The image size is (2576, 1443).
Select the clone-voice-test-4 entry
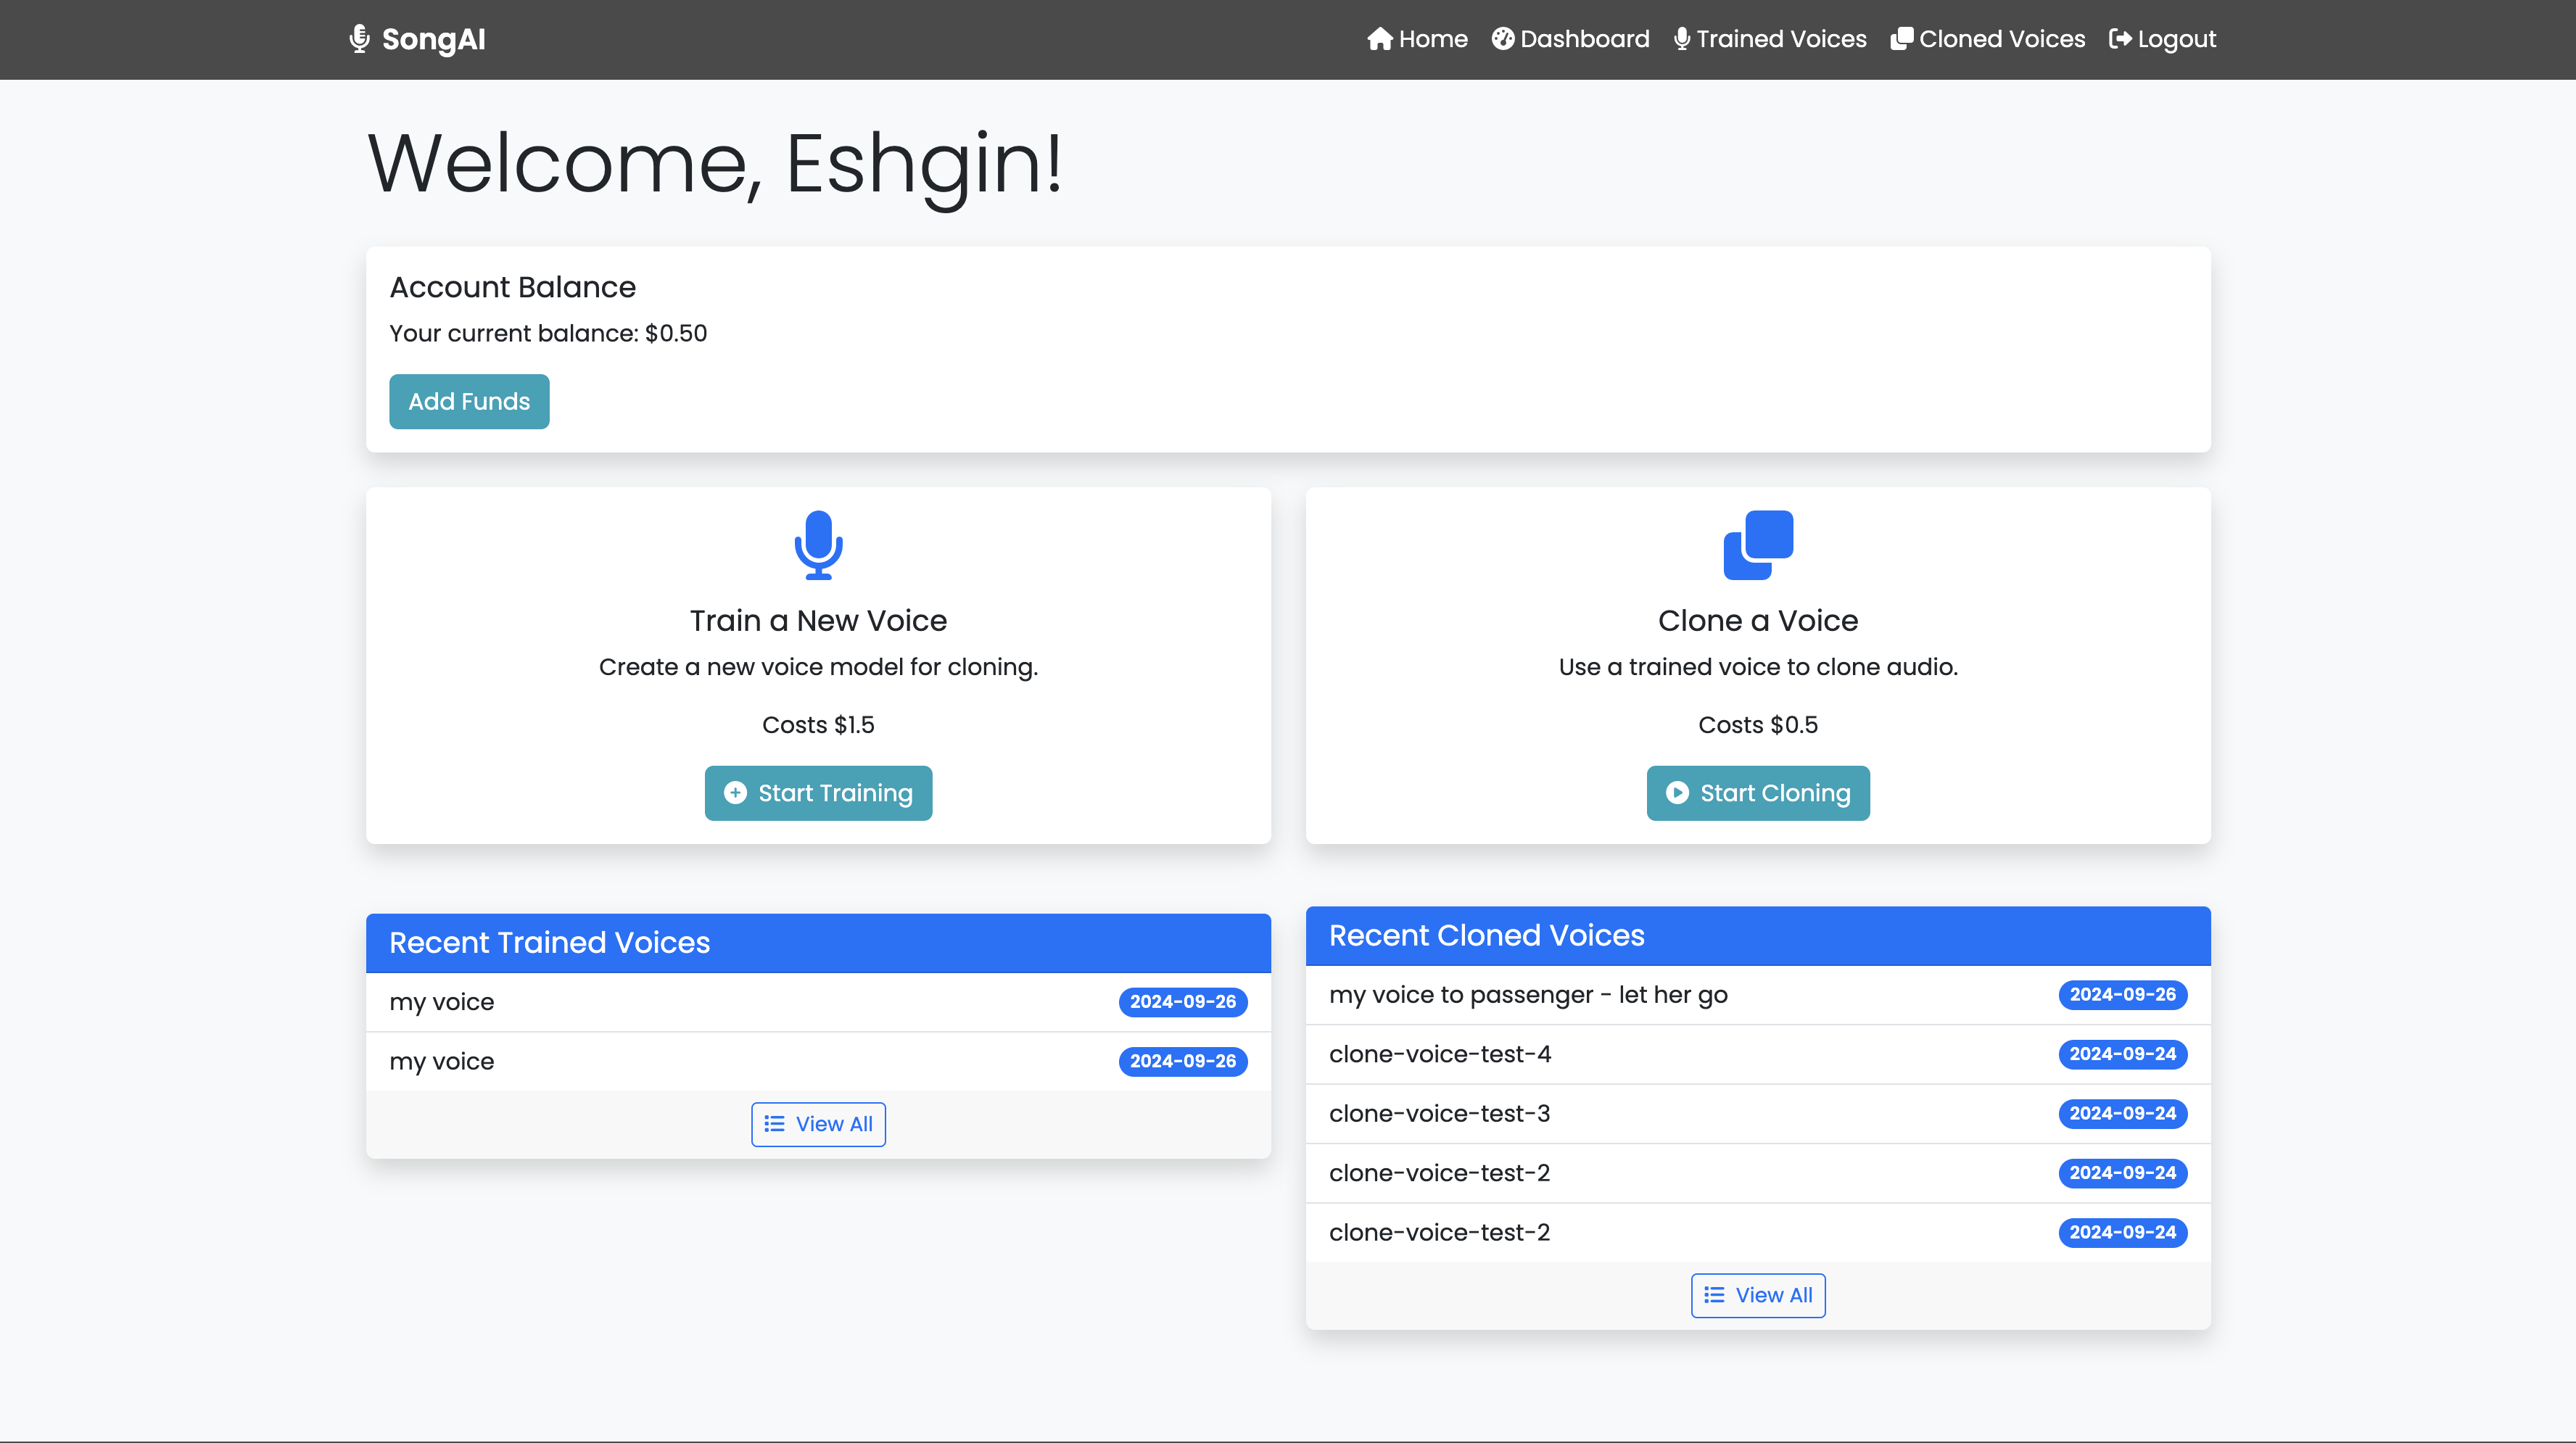pos(1440,1054)
